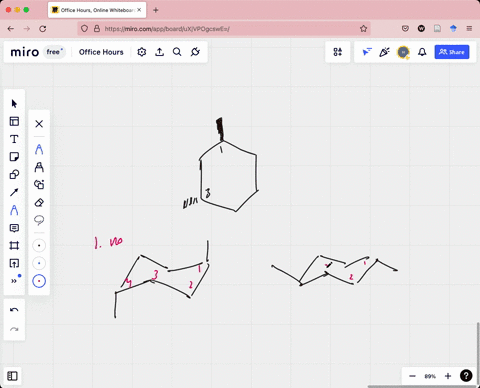
Task: Open the Upload tool
Action: click(x=14, y=263)
